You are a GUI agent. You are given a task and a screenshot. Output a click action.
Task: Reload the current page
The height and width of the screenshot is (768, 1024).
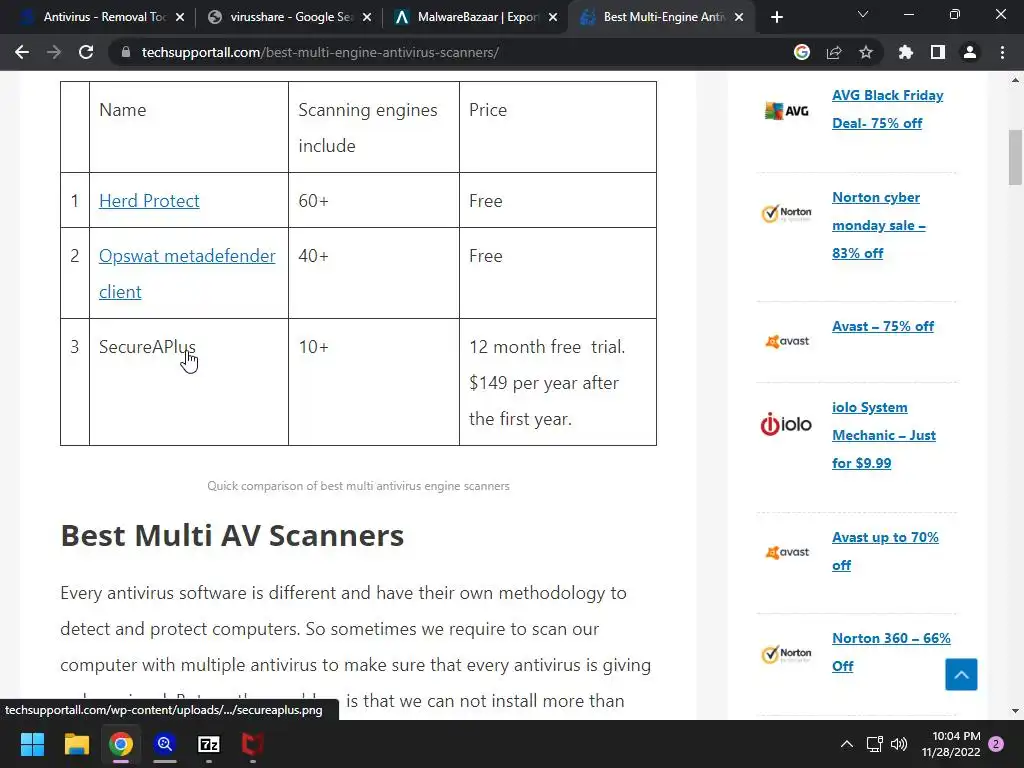86,52
